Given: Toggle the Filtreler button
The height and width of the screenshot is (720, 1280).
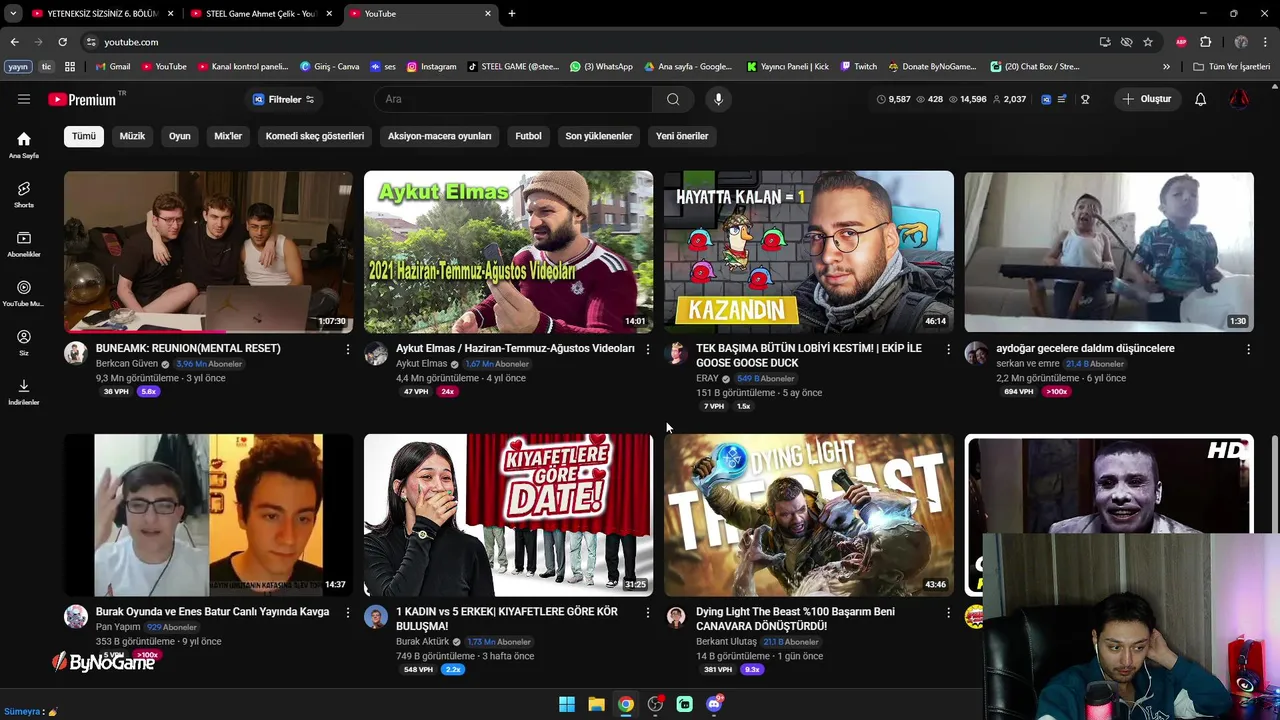Looking at the screenshot, I should 283,99.
